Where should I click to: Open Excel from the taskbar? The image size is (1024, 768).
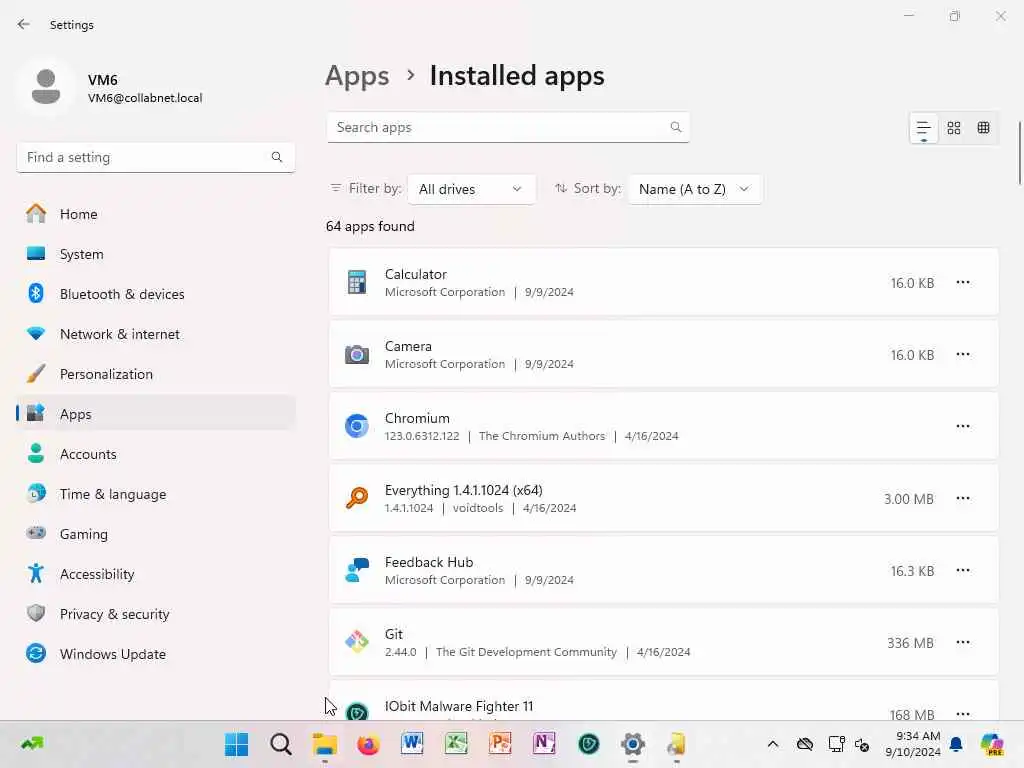[456, 744]
